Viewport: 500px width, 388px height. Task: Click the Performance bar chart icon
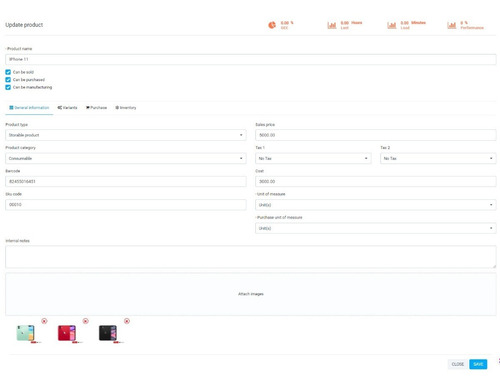pos(452,25)
